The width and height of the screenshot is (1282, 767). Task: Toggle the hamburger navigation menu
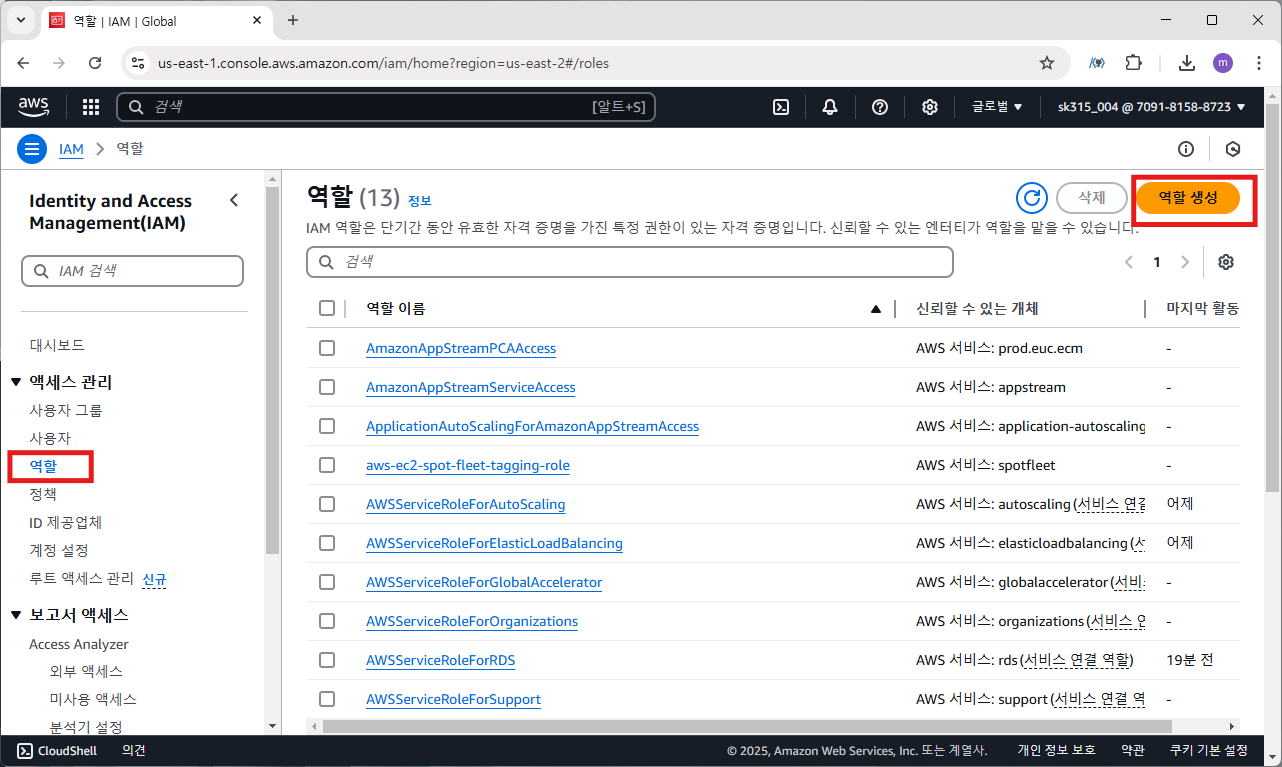tap(32, 149)
